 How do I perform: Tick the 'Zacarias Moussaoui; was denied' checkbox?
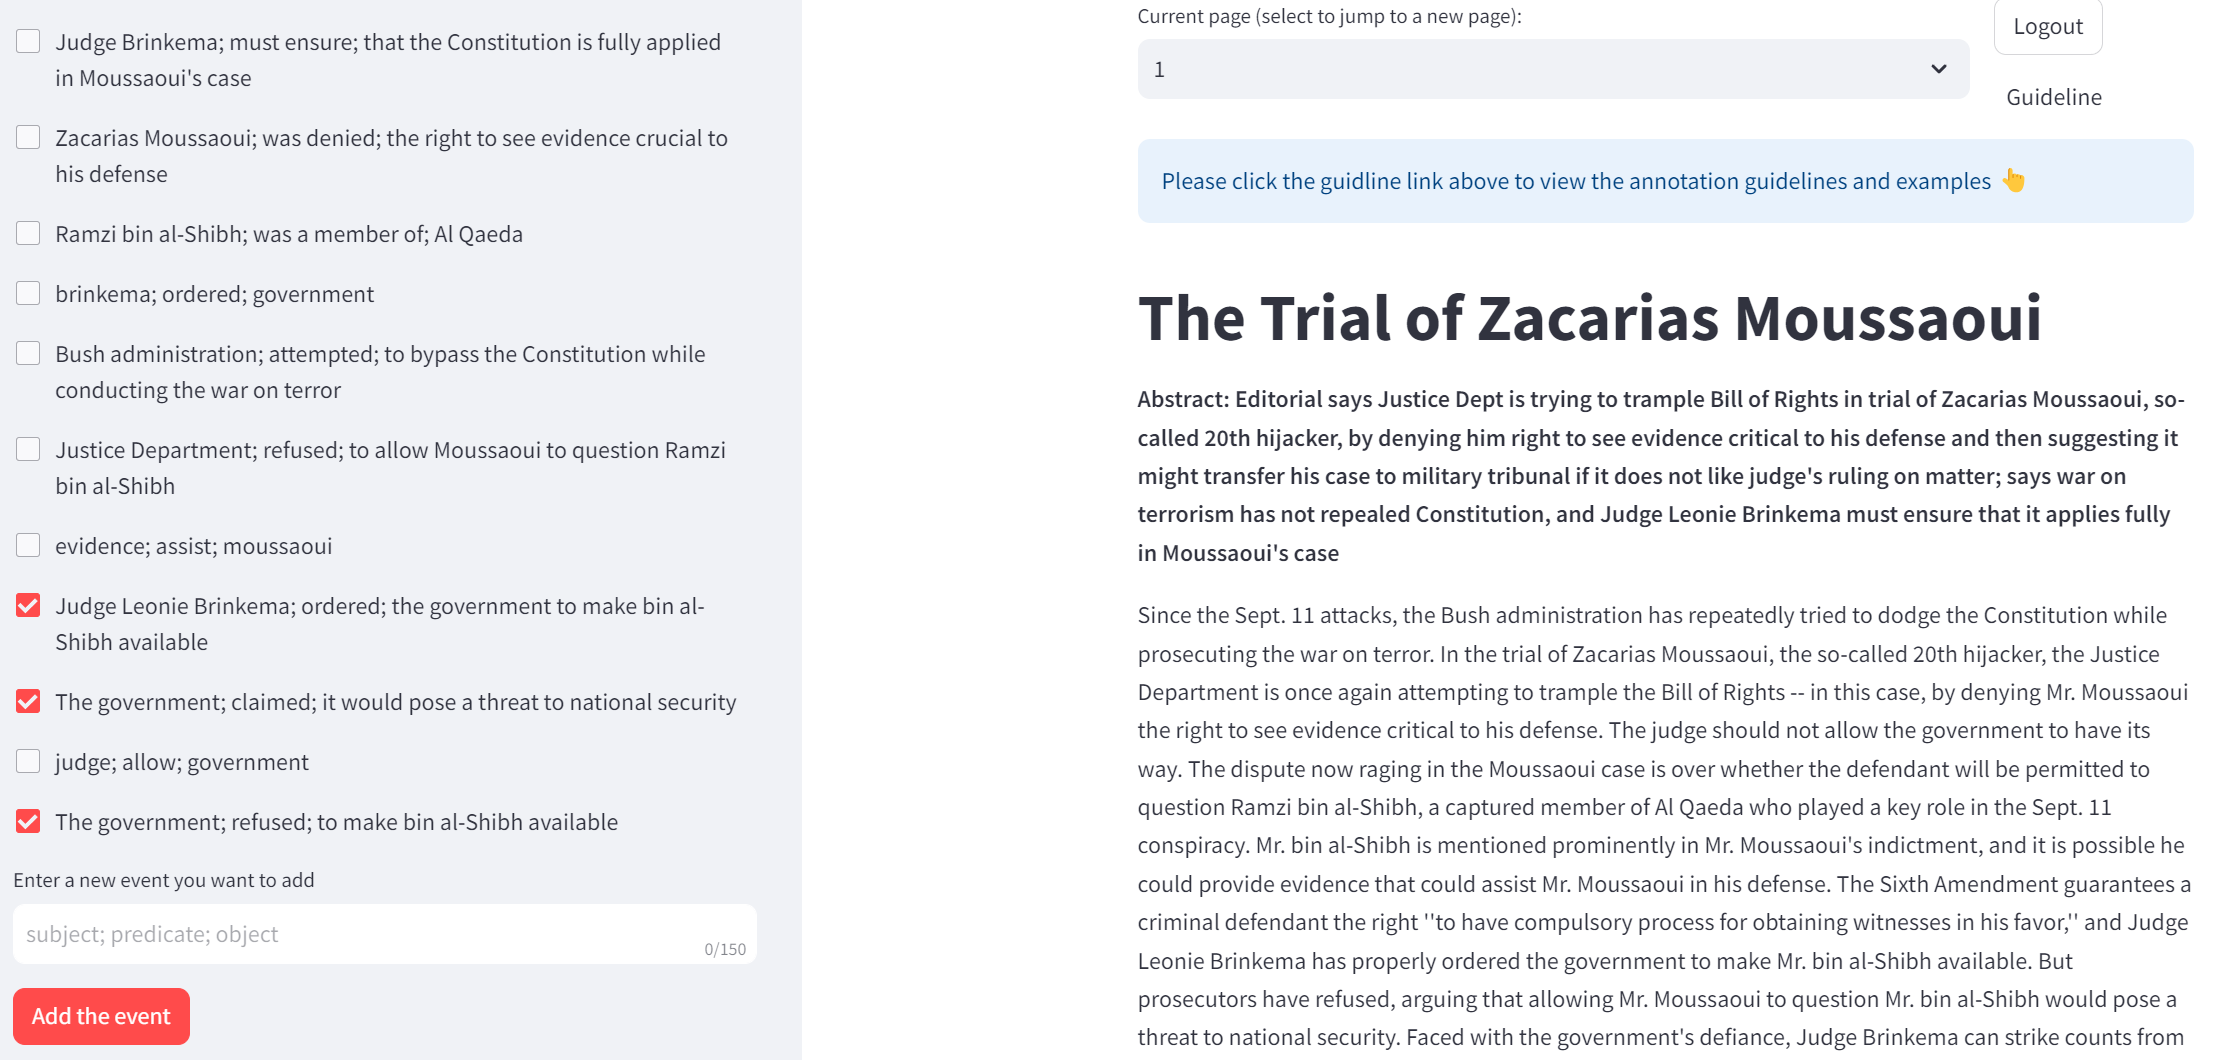[x=28, y=138]
